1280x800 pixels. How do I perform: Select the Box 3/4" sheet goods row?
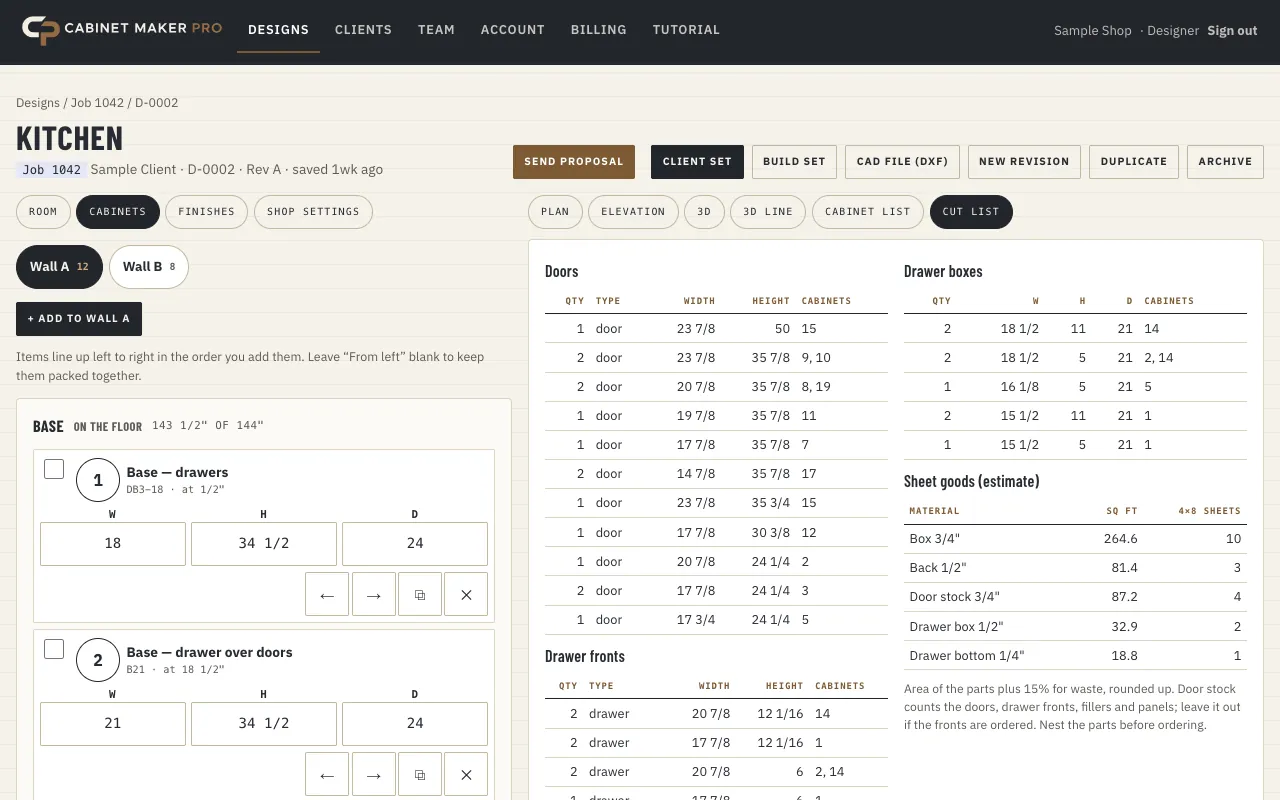[1075, 539]
